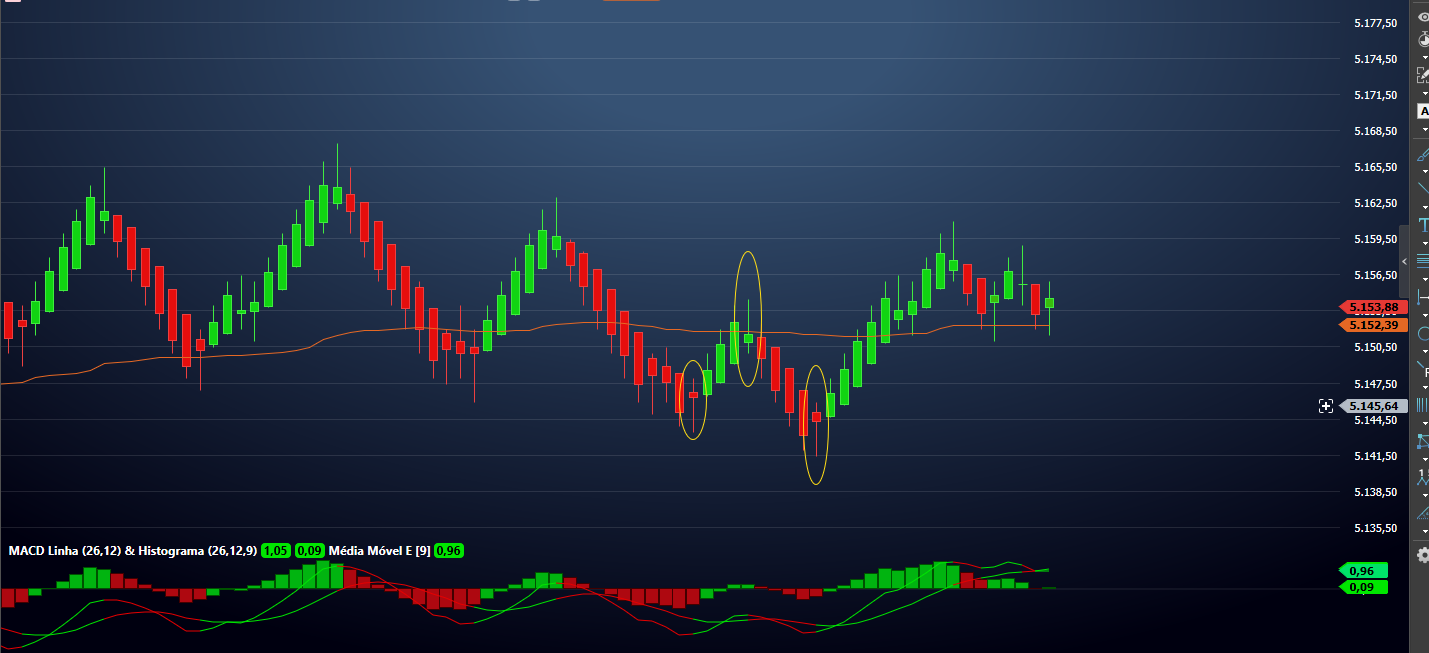Select the polygon nodes pattern tool
The width and height of the screenshot is (1429, 653).
click(1422, 441)
